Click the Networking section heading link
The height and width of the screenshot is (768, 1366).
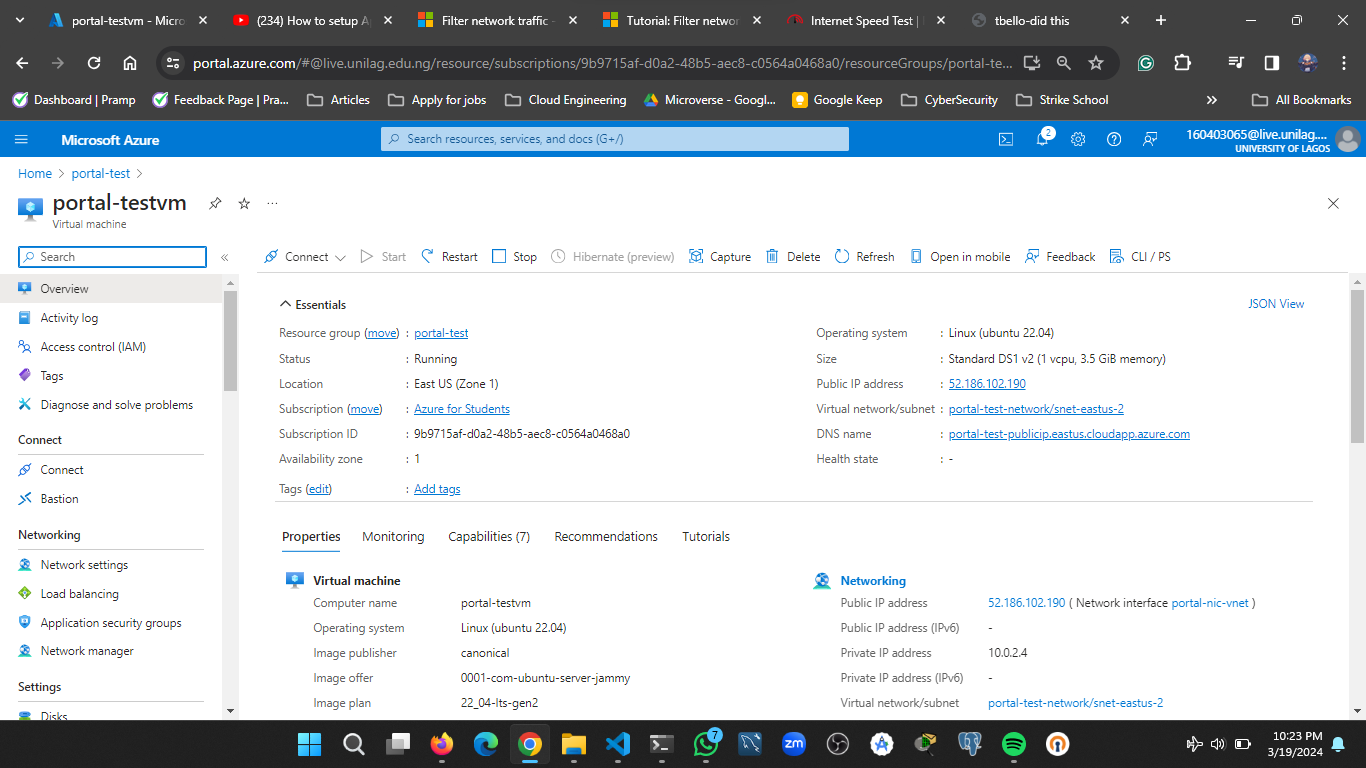(x=873, y=581)
